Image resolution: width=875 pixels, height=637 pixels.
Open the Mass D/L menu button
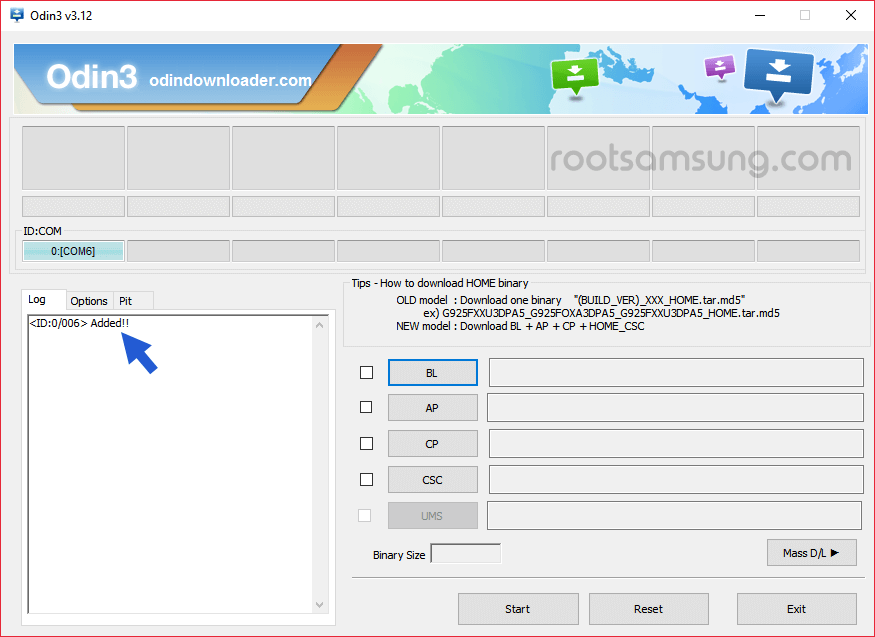(811, 553)
